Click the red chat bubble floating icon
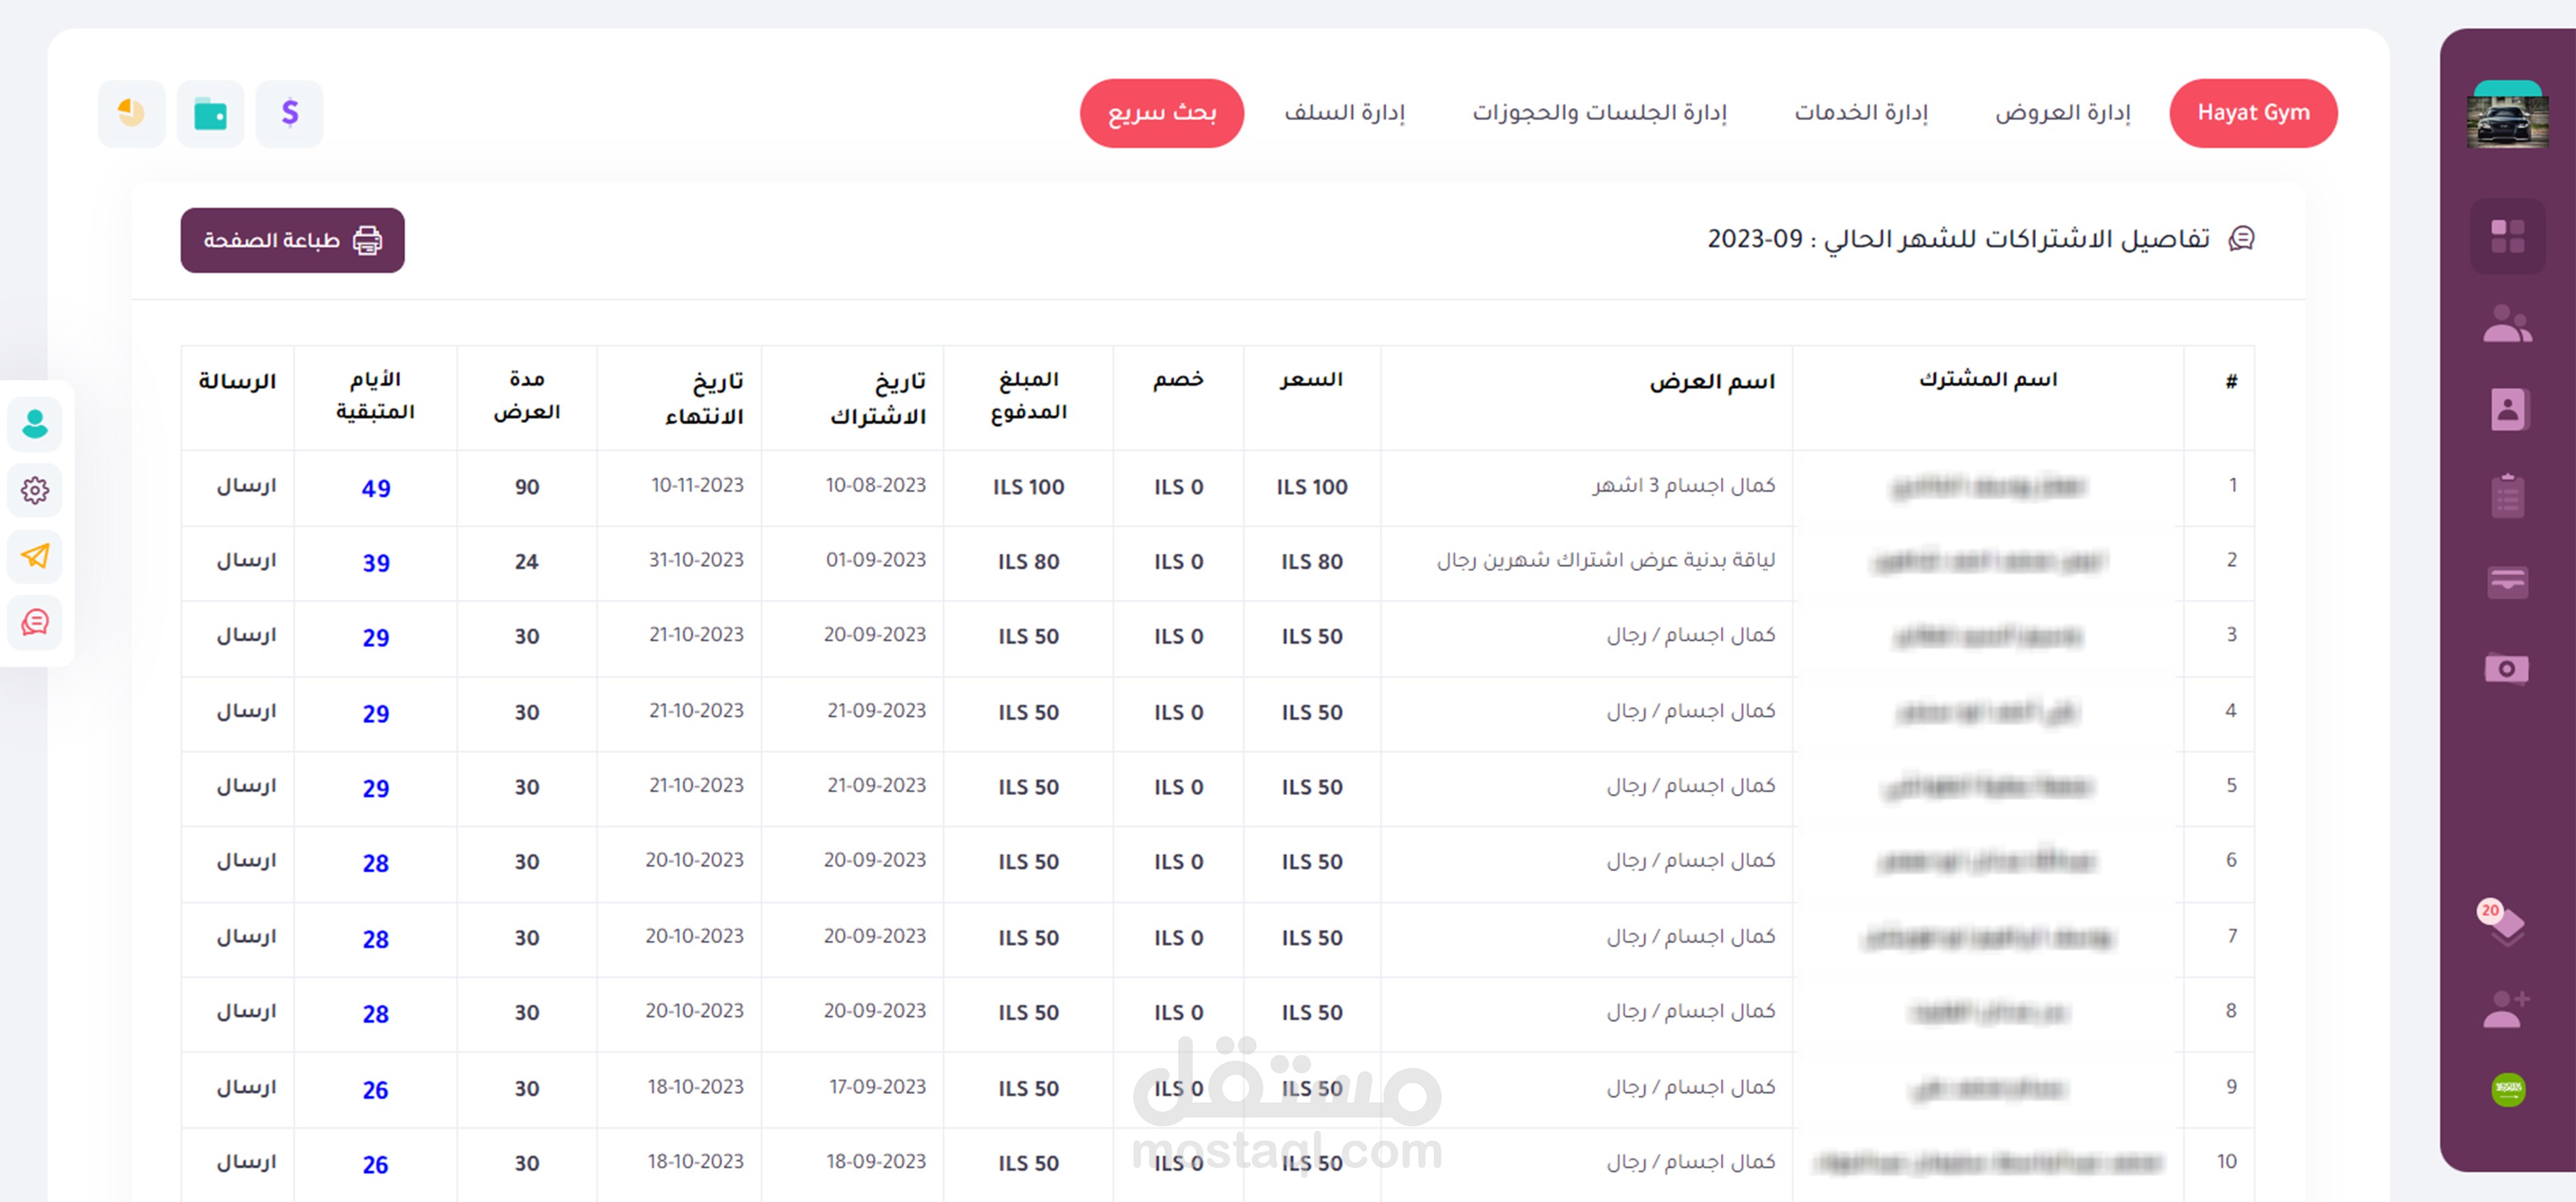Viewport: 2576px width, 1202px height. (35, 622)
